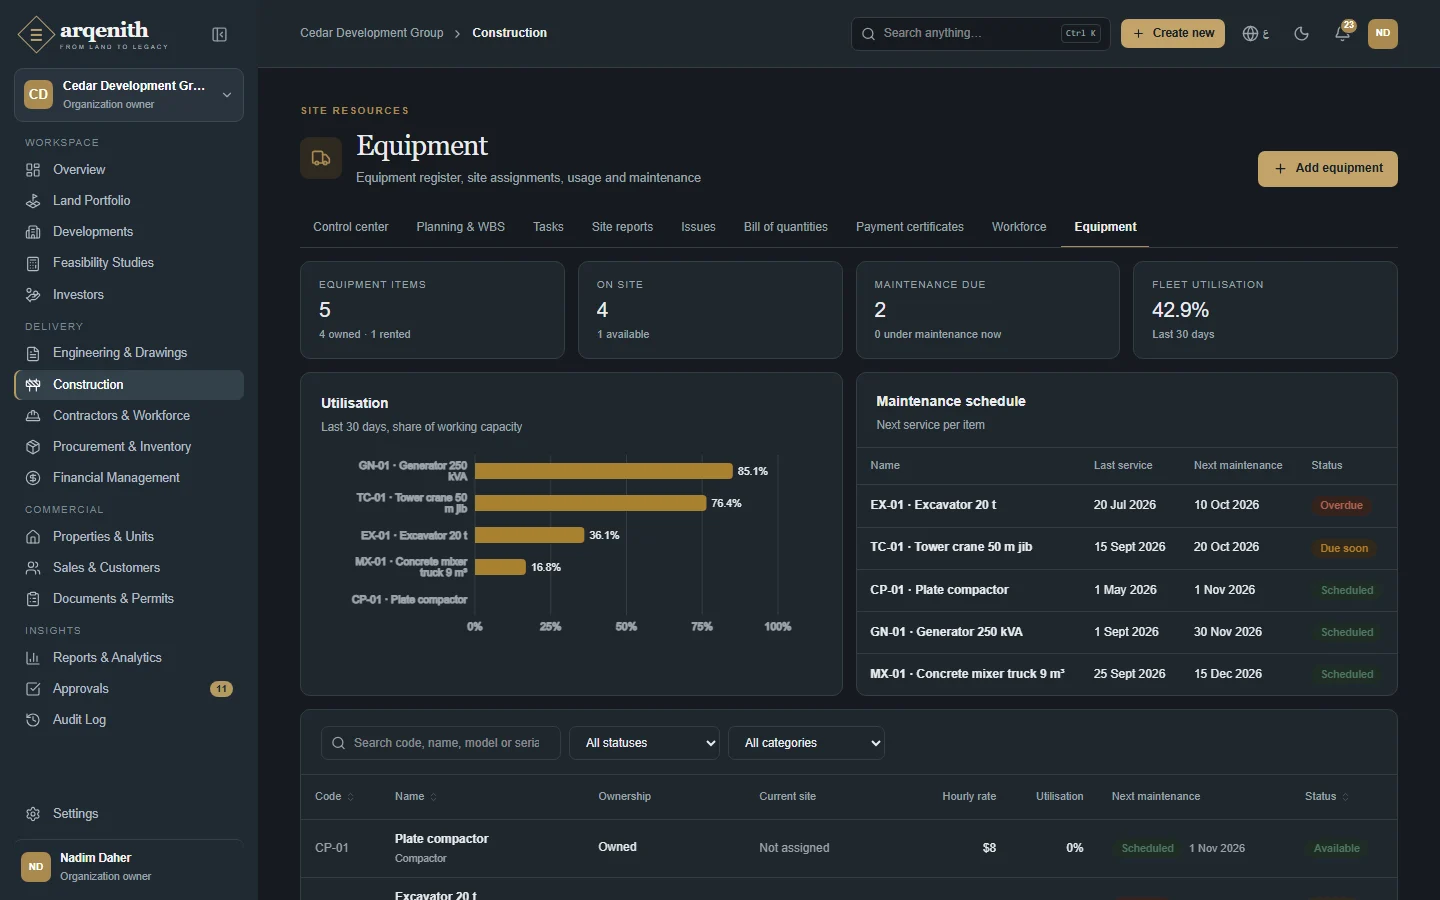
Task: Sort table by Code column
Action: [334, 797]
